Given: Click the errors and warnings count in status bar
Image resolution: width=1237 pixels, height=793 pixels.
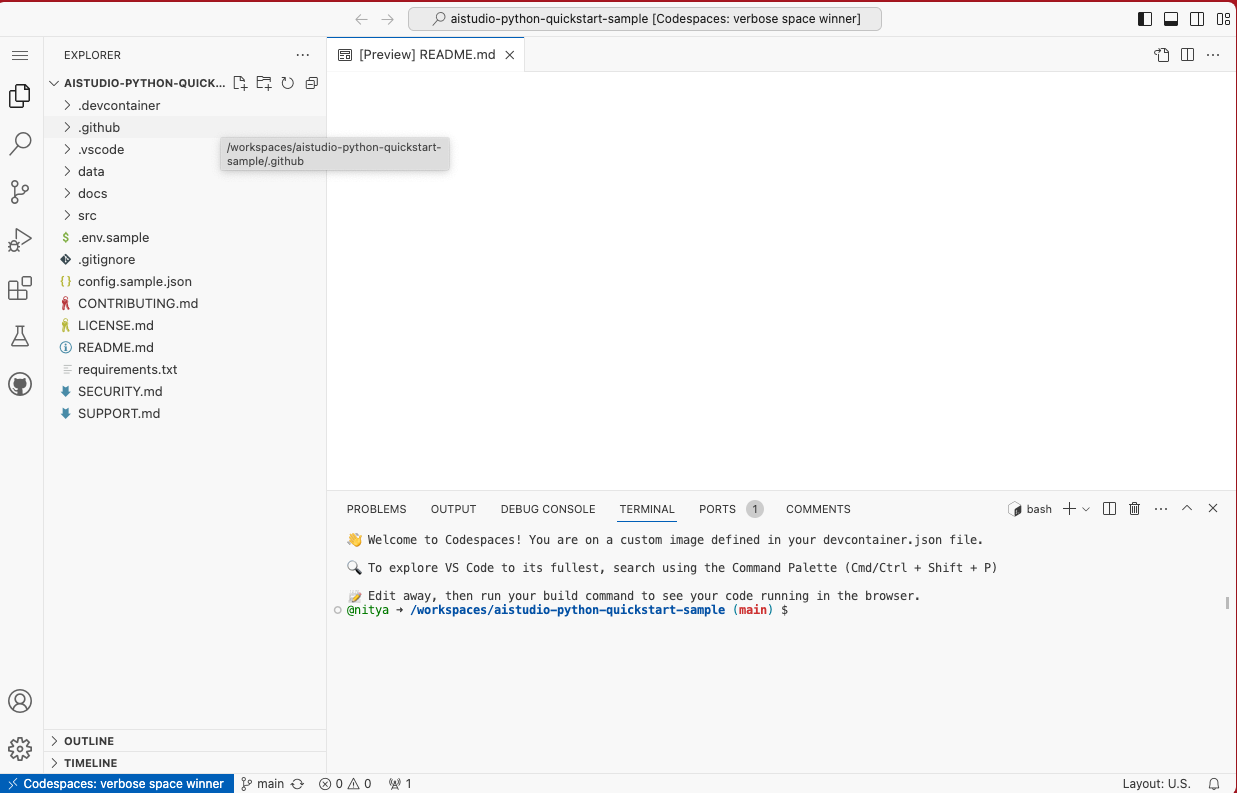Looking at the screenshot, I should [x=345, y=784].
